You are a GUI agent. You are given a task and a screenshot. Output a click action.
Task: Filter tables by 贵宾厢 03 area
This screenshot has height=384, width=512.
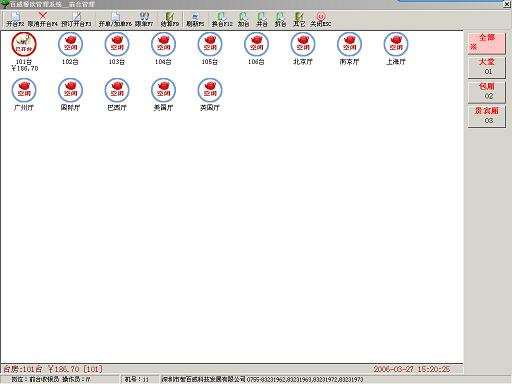tap(487, 116)
